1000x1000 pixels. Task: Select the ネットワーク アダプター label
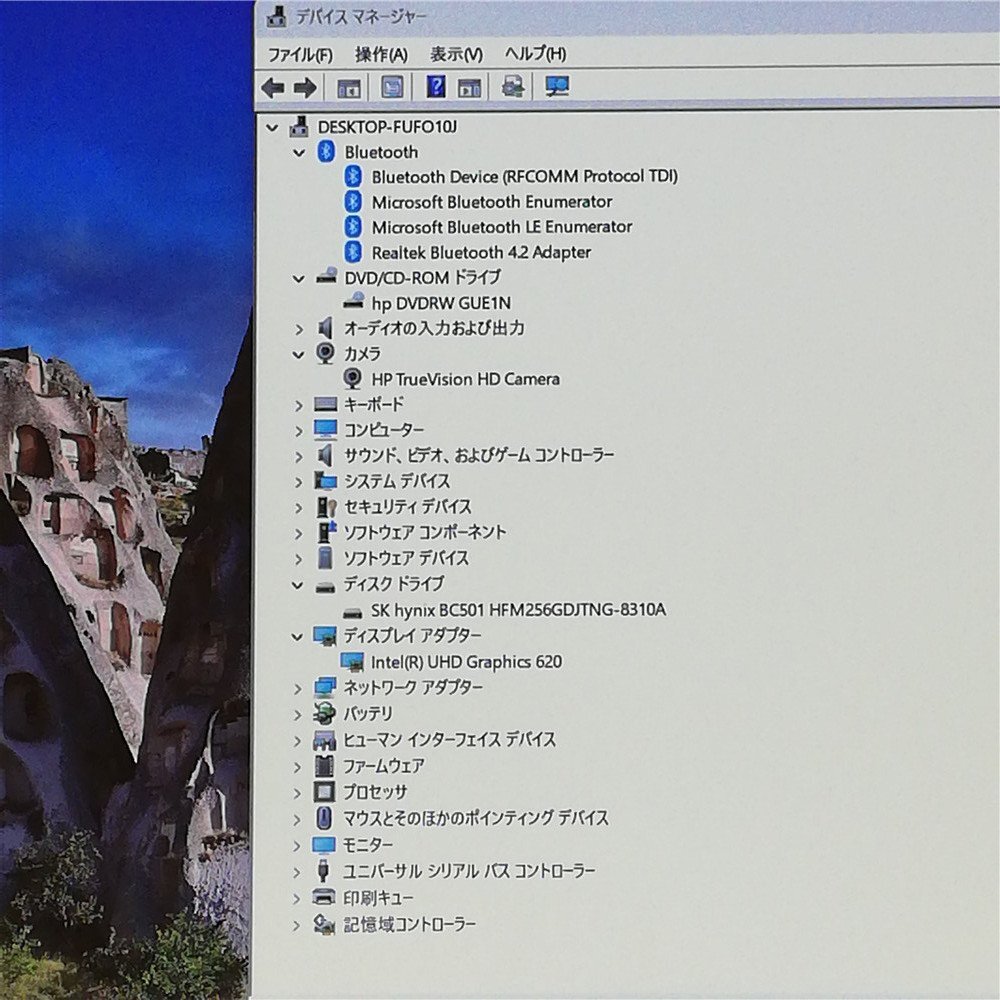(413, 688)
